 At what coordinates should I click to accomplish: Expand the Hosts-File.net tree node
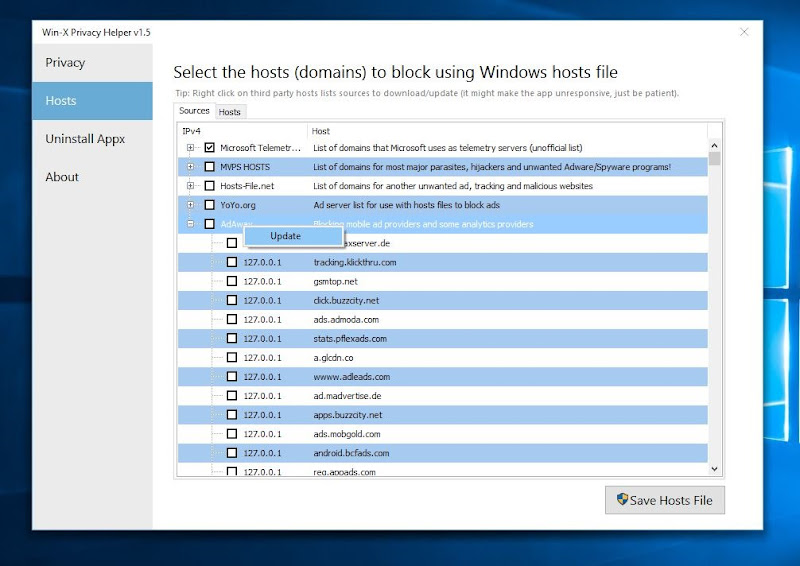pyautogui.click(x=190, y=186)
